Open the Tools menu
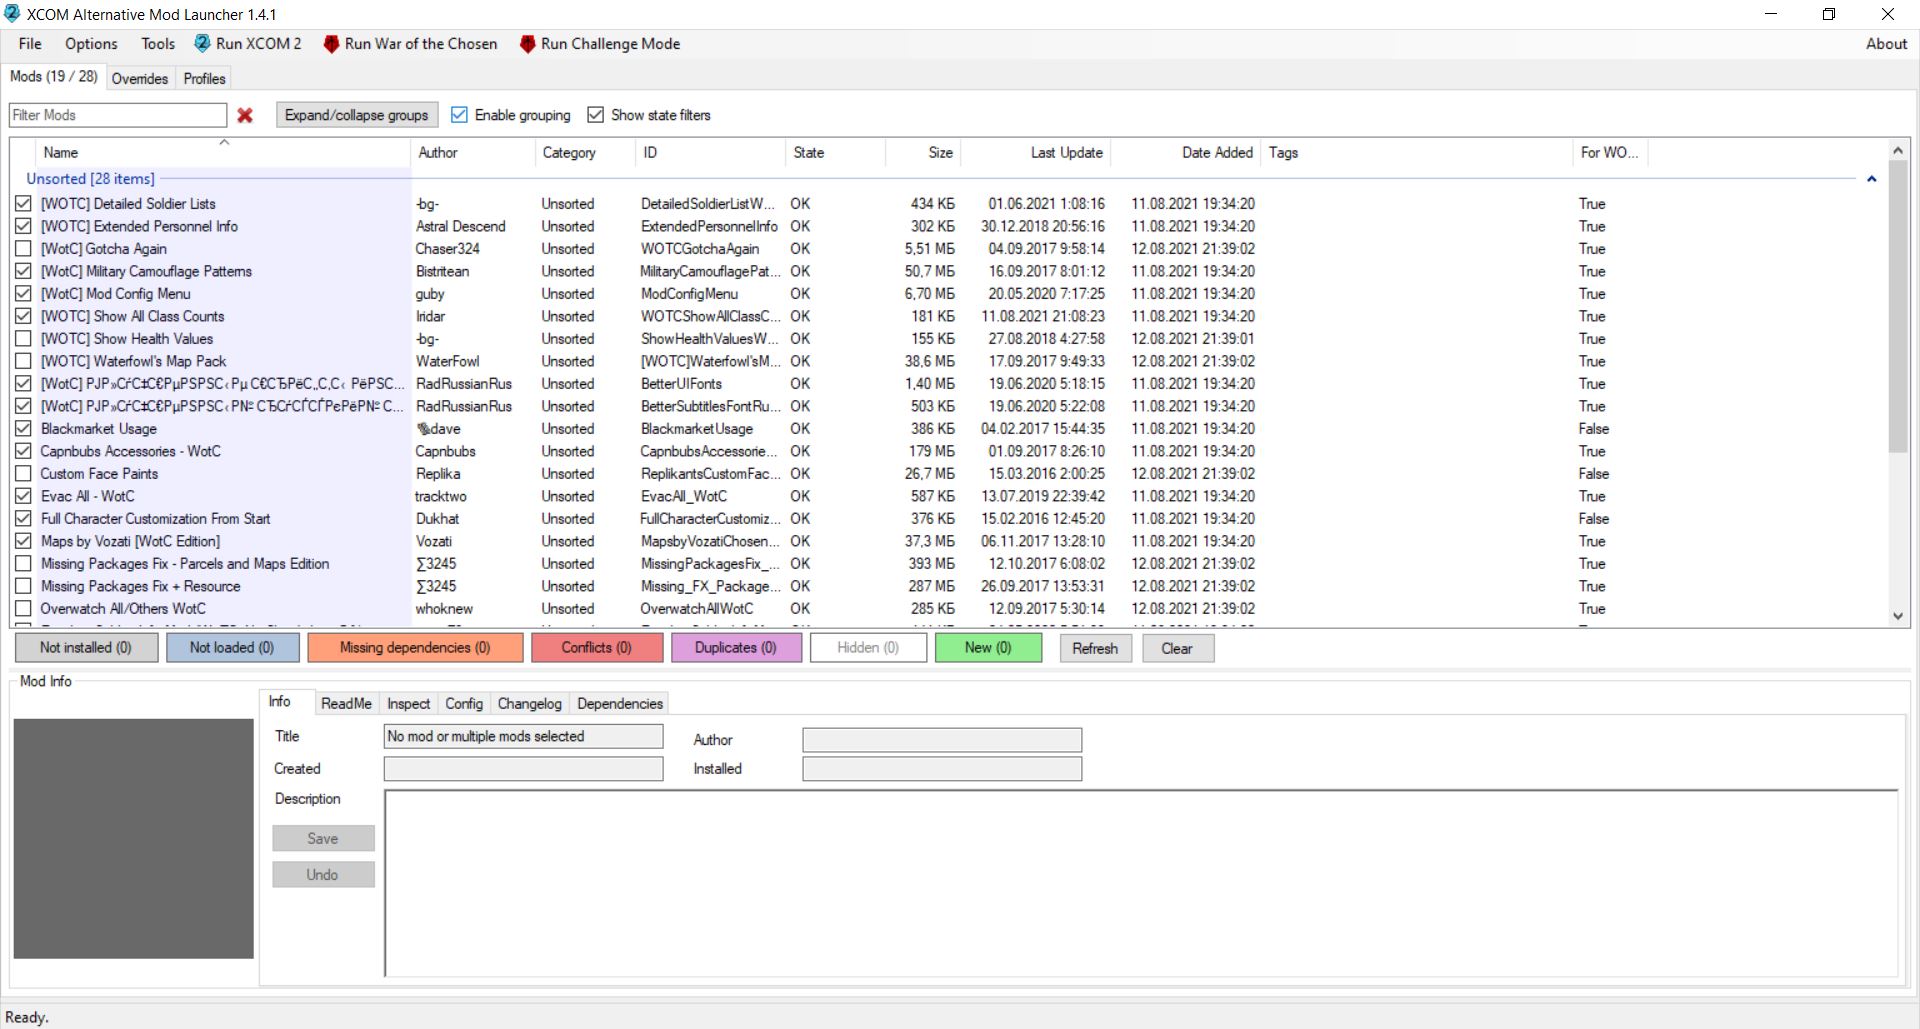This screenshot has width=1920, height=1029. pos(158,44)
